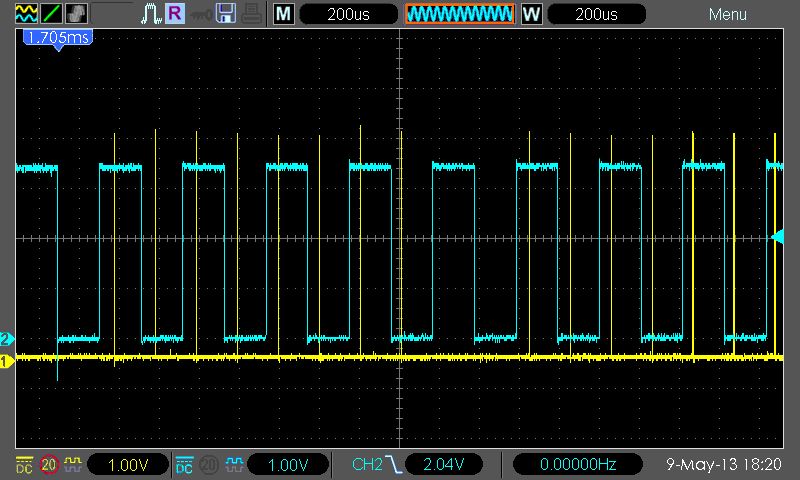Viewport: 800px width, 480px height.
Task: Click the pulse trigger waveform icon
Action: tap(151, 14)
